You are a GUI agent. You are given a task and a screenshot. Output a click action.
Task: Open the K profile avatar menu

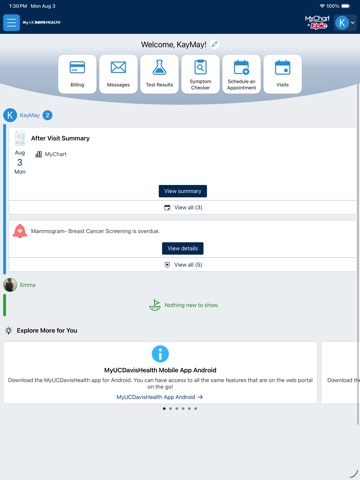pos(345,23)
